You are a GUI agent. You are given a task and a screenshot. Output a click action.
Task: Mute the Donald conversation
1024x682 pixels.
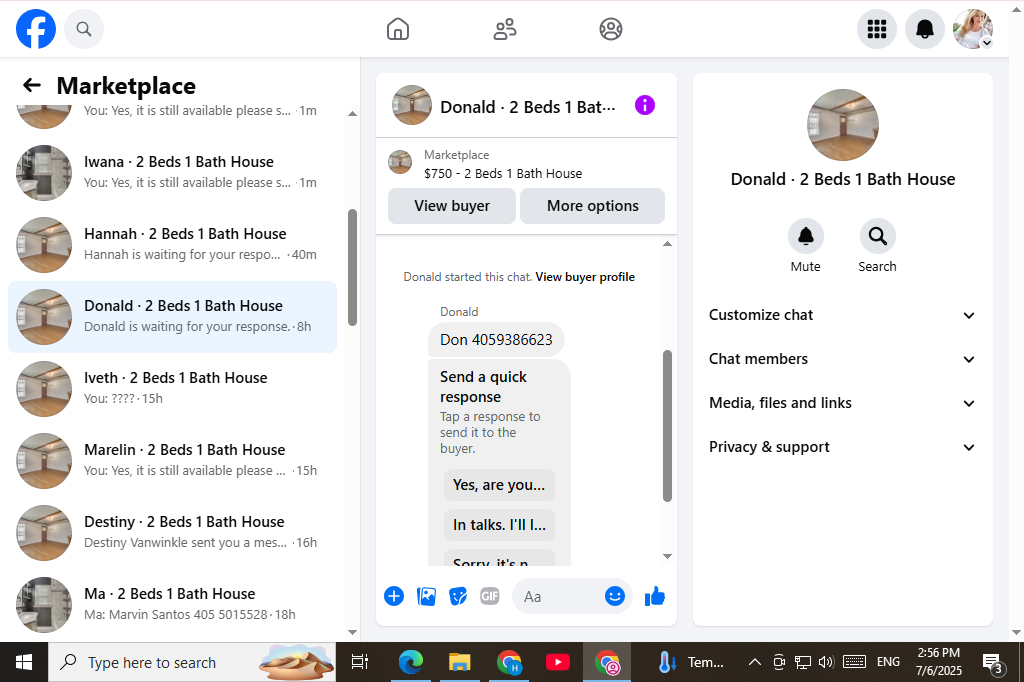[x=806, y=245]
